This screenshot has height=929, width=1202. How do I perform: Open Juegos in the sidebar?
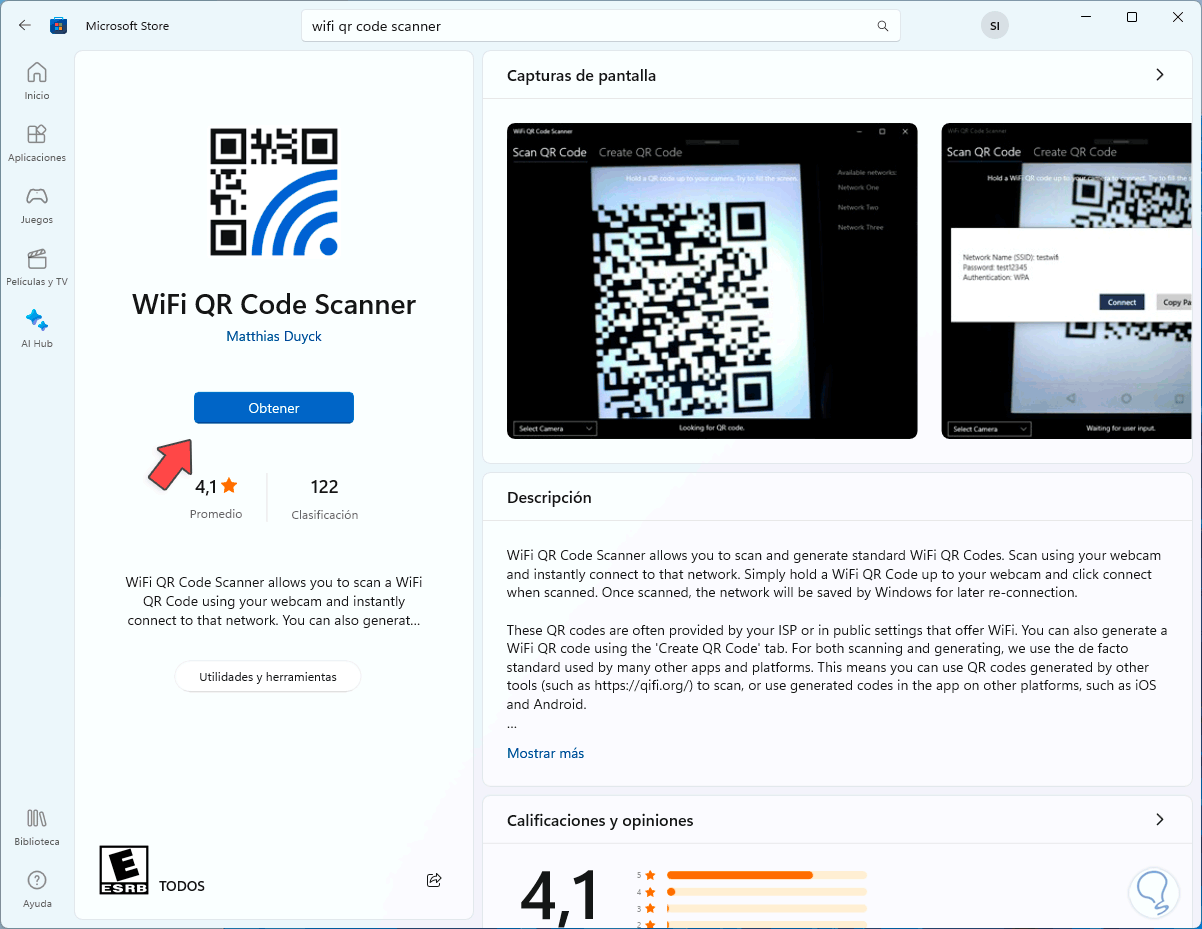pos(37,205)
